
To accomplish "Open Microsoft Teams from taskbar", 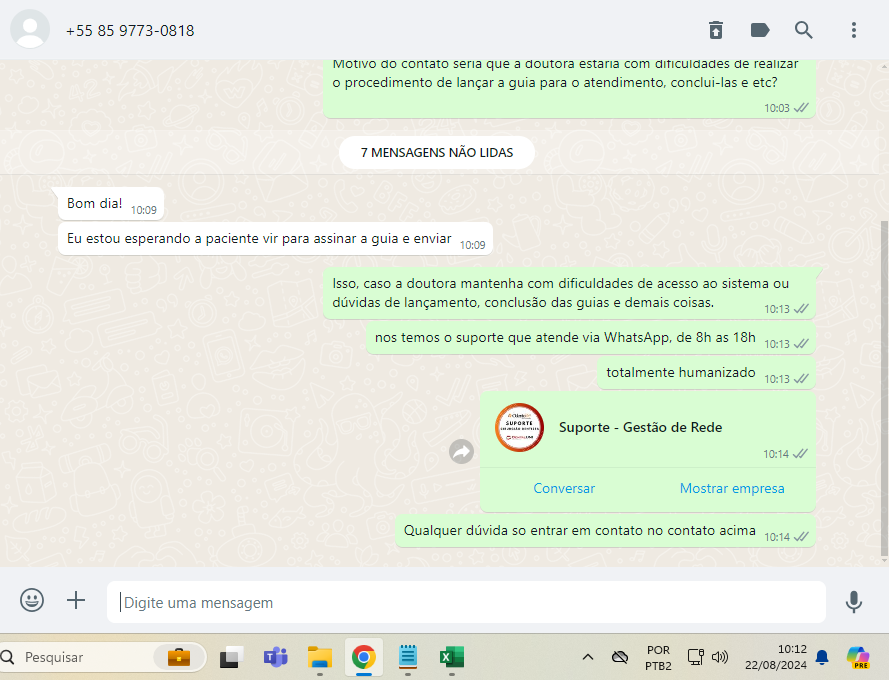I will pos(276,657).
